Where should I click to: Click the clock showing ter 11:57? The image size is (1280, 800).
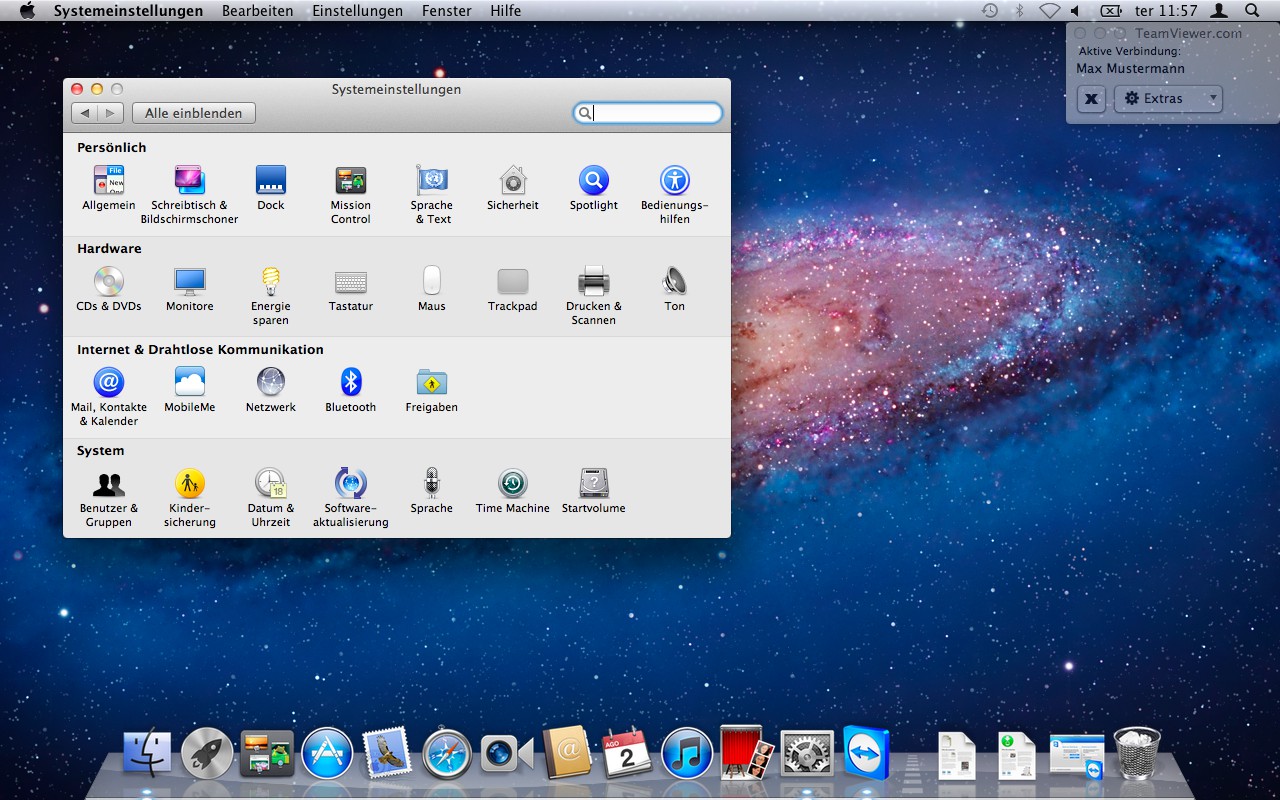click(1166, 11)
